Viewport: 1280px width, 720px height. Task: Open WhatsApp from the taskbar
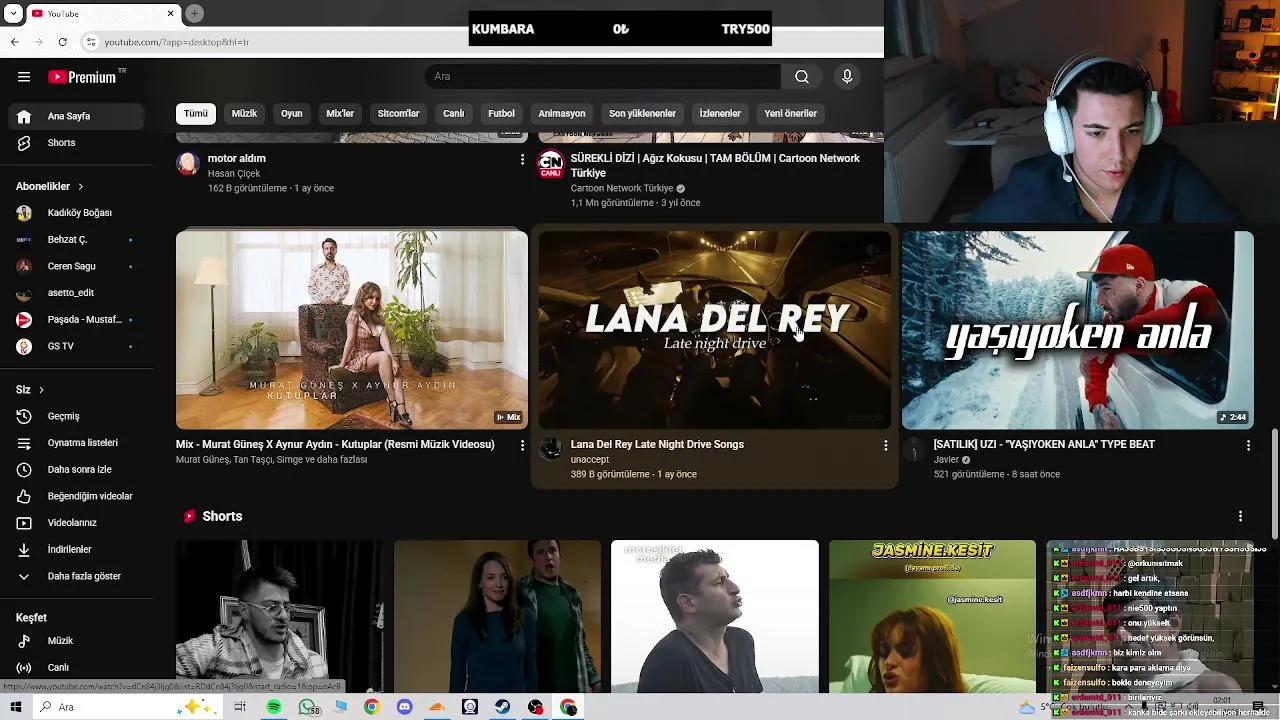tap(308, 707)
